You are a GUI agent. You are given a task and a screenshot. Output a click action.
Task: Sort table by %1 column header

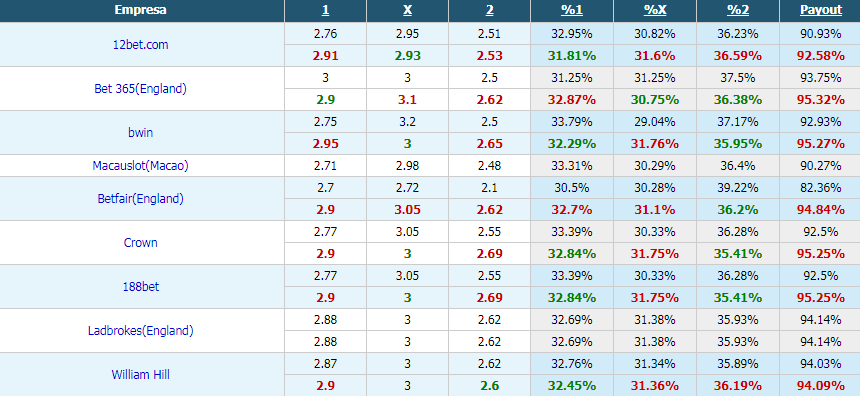click(x=572, y=10)
